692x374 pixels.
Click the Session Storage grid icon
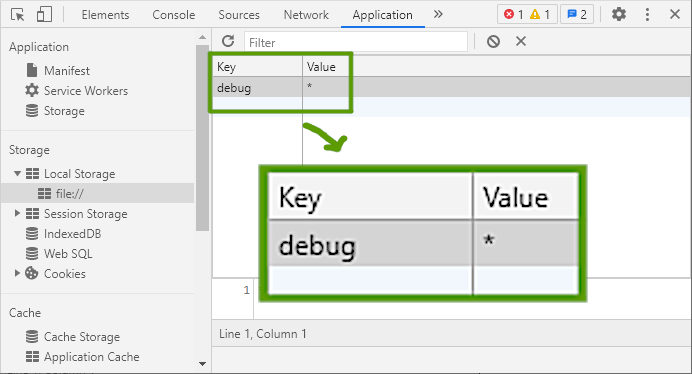click(32, 214)
